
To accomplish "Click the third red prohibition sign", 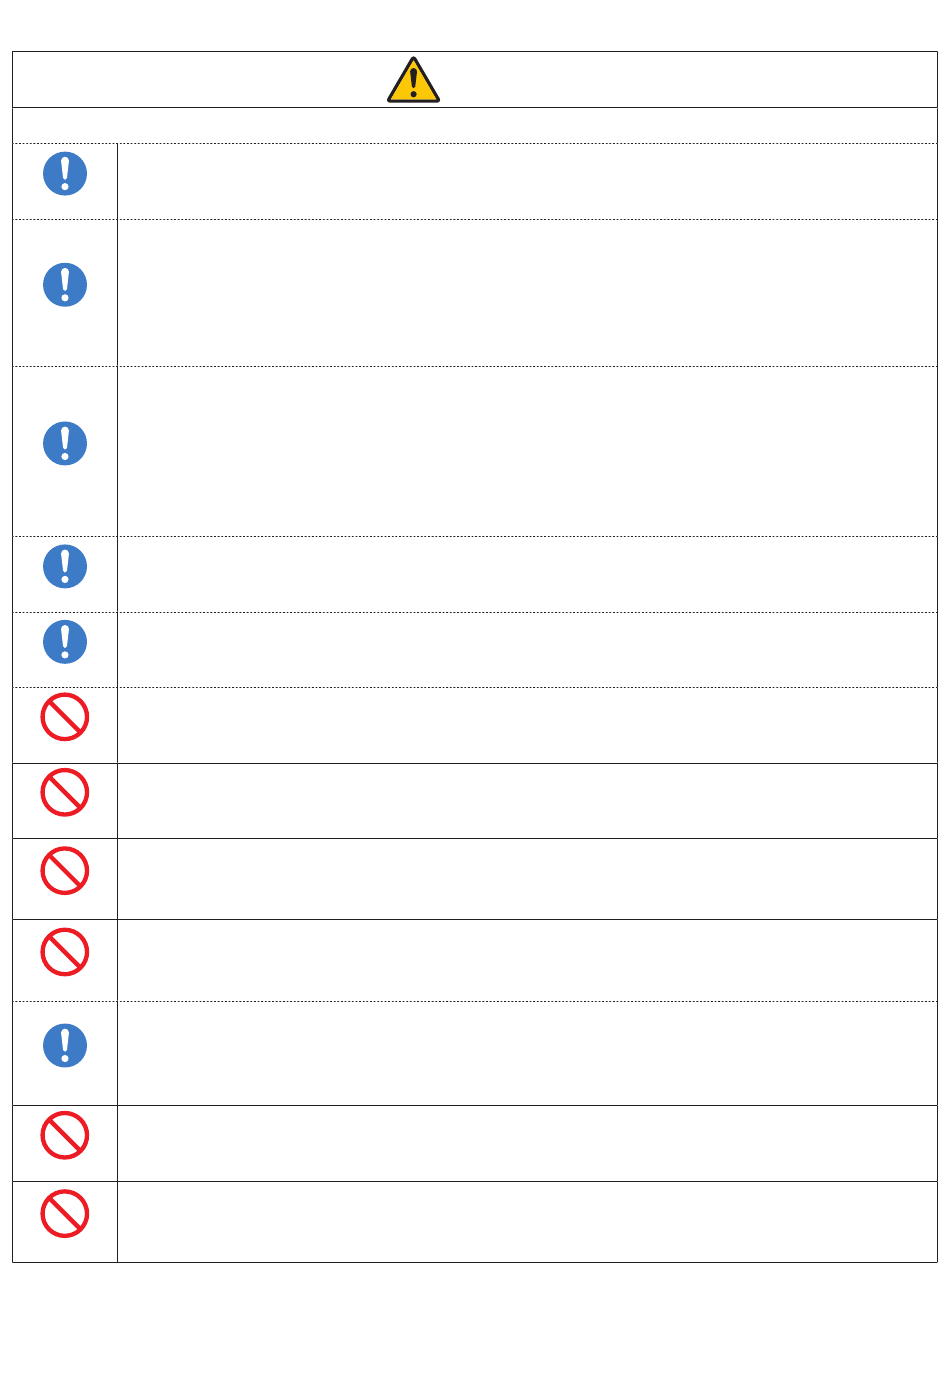I will (65, 871).
